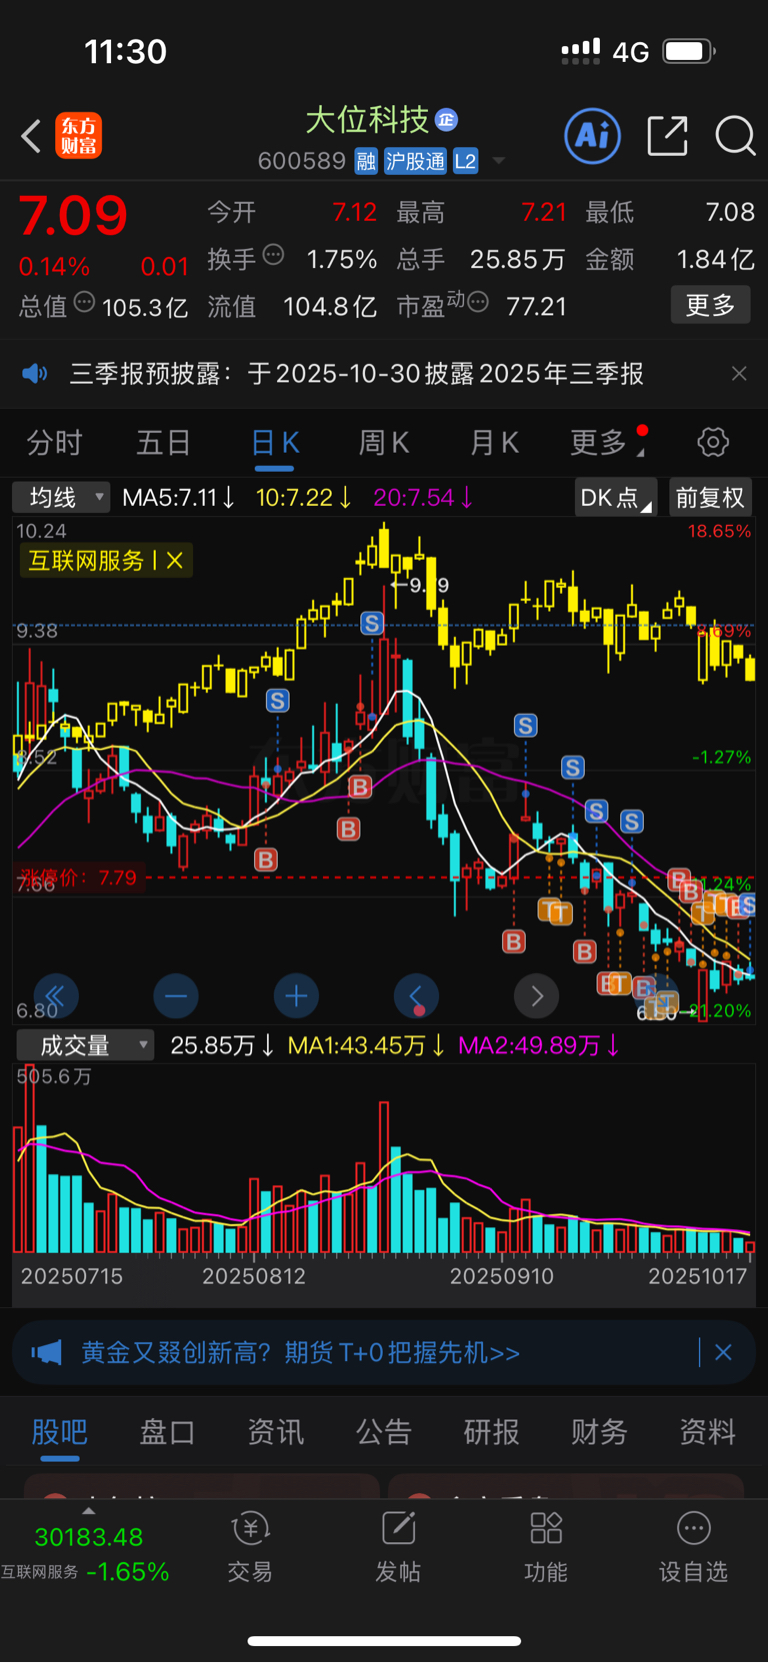Tap the MA5:7.11 moving average value
The image size is (768, 1663).
[x=178, y=497]
